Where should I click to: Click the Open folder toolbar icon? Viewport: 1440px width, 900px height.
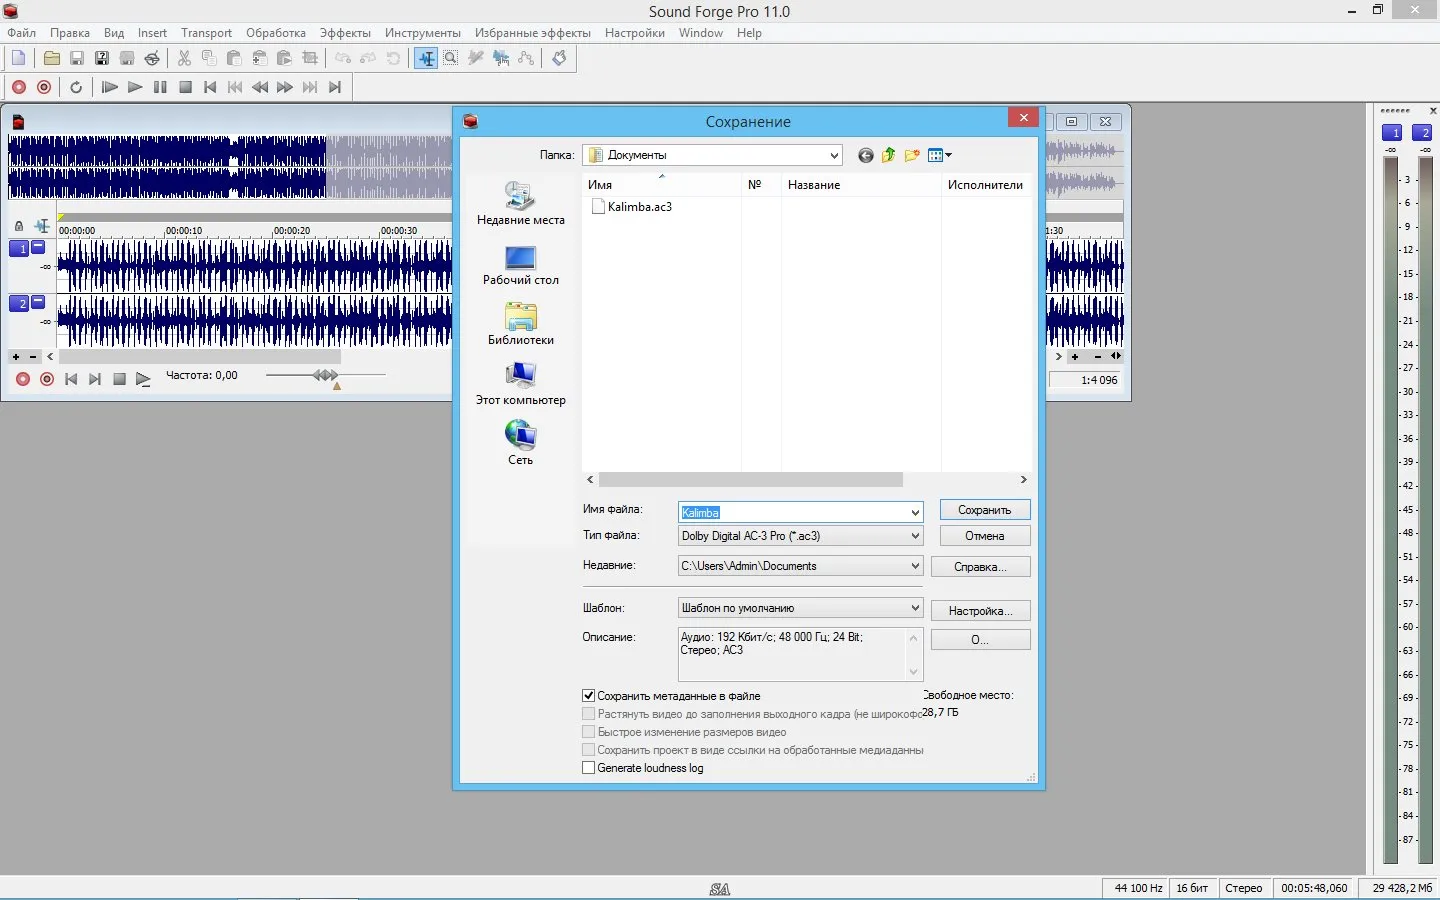pyautogui.click(x=51, y=58)
